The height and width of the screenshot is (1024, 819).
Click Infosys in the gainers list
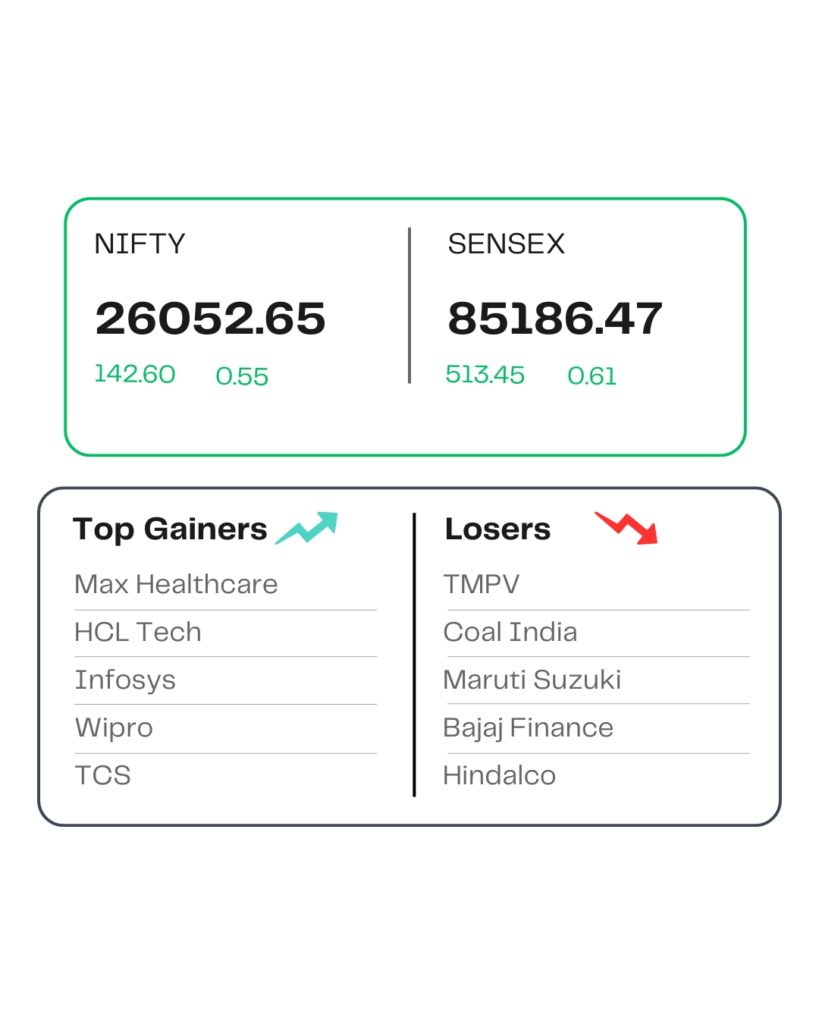coord(125,680)
